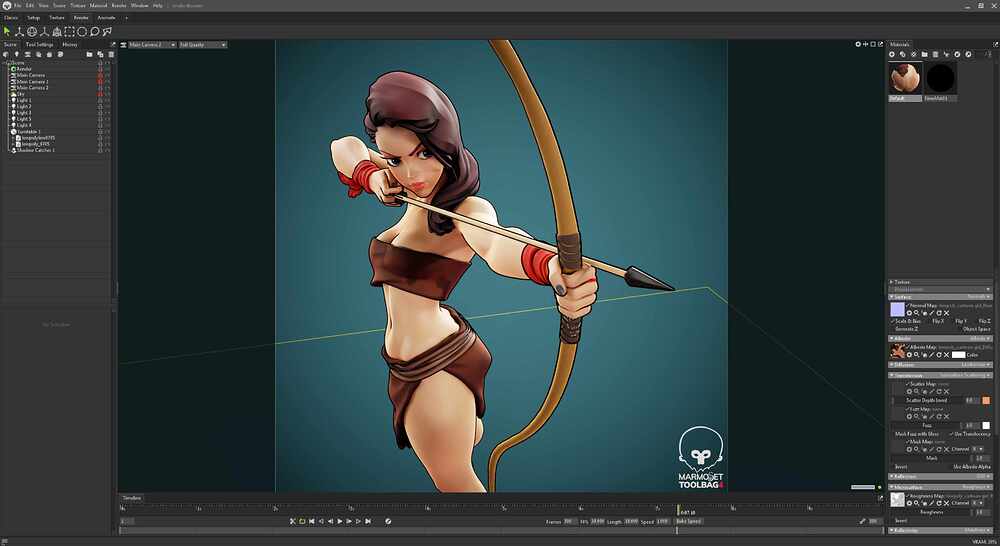This screenshot has width=1000, height=546.
Task: Enable Object Space option
Action: pos(976,329)
